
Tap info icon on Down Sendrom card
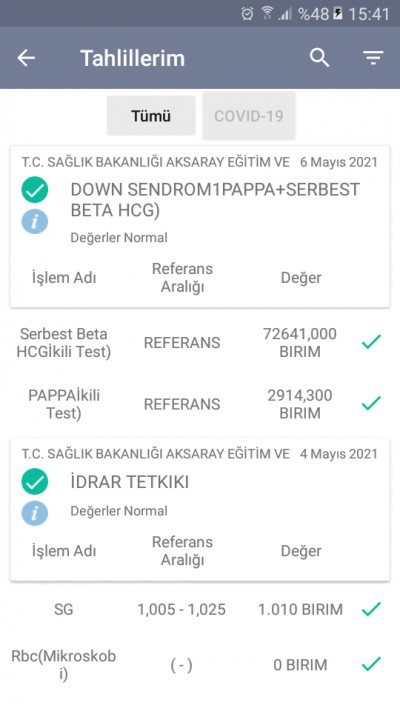coord(34,221)
